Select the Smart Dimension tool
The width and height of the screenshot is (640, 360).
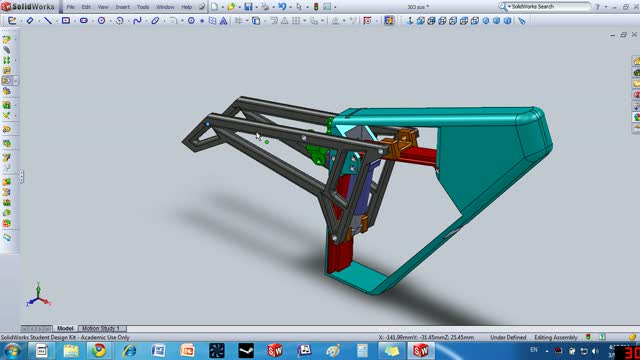click(30, 20)
